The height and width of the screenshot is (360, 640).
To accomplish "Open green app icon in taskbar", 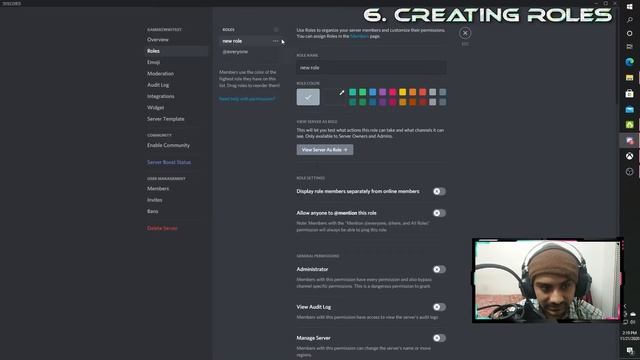I will coord(629,124).
